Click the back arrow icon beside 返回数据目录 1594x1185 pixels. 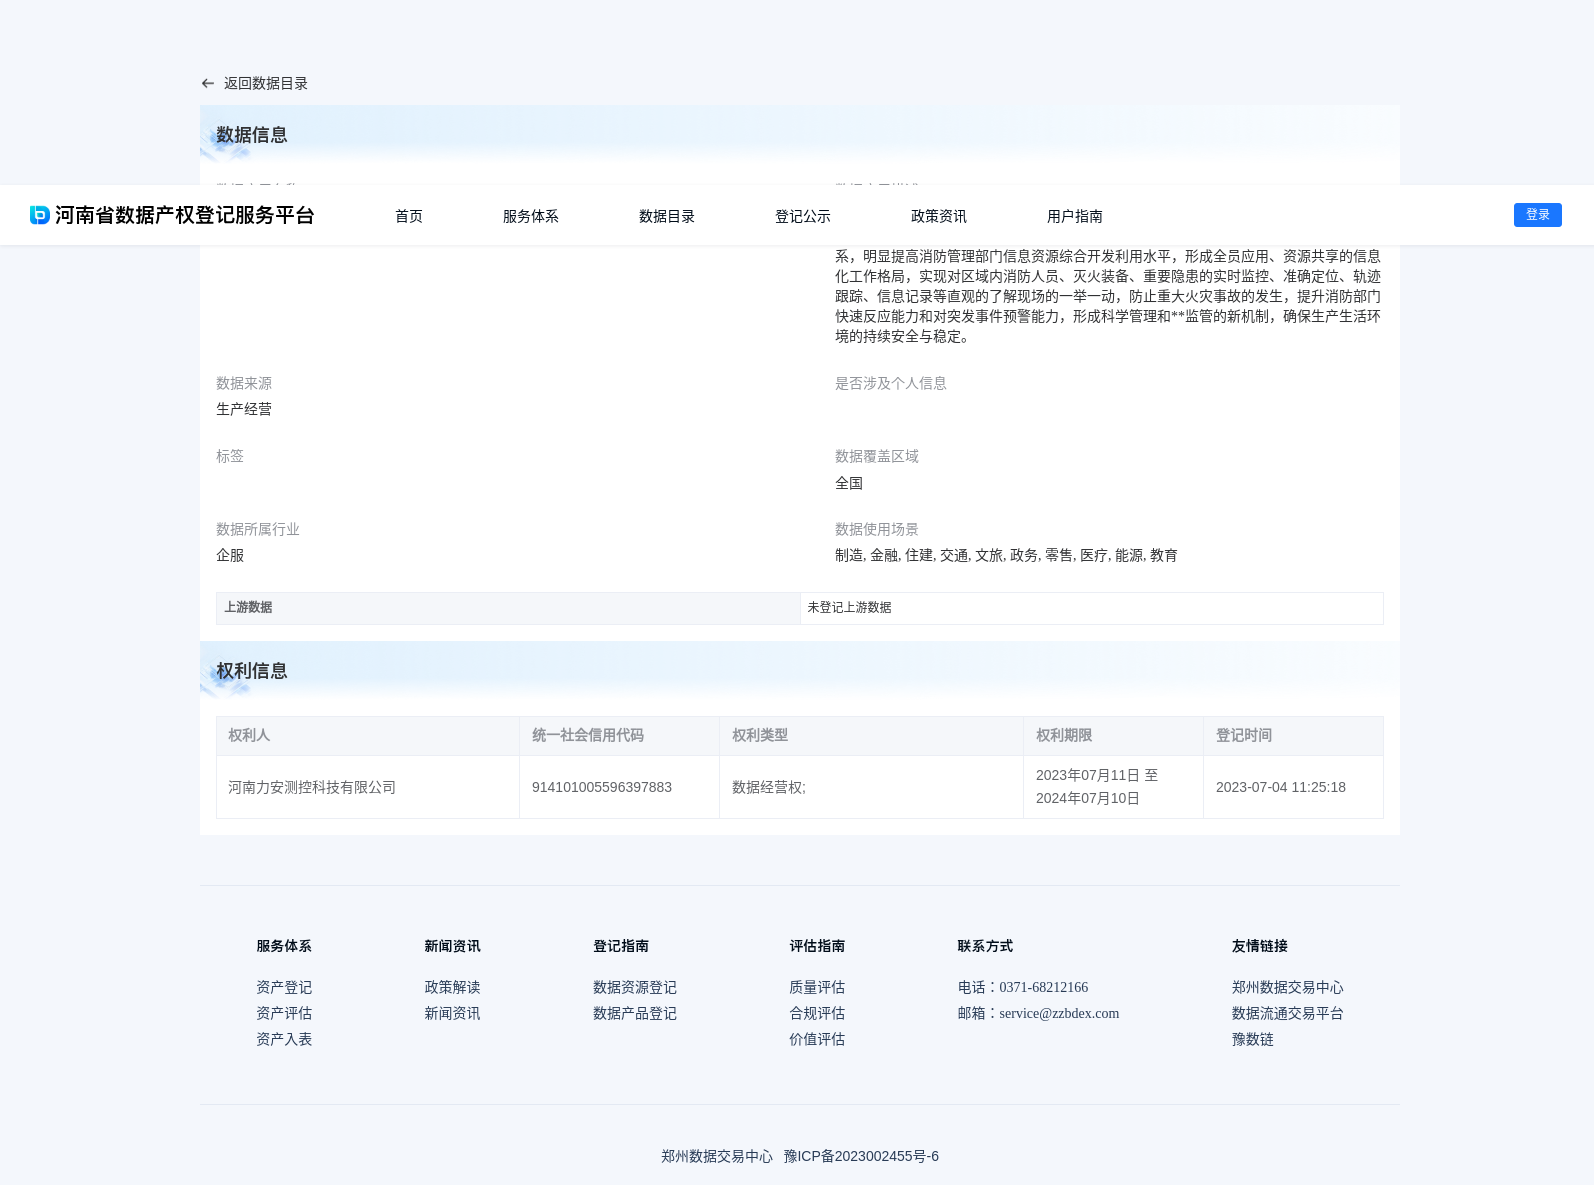click(208, 84)
